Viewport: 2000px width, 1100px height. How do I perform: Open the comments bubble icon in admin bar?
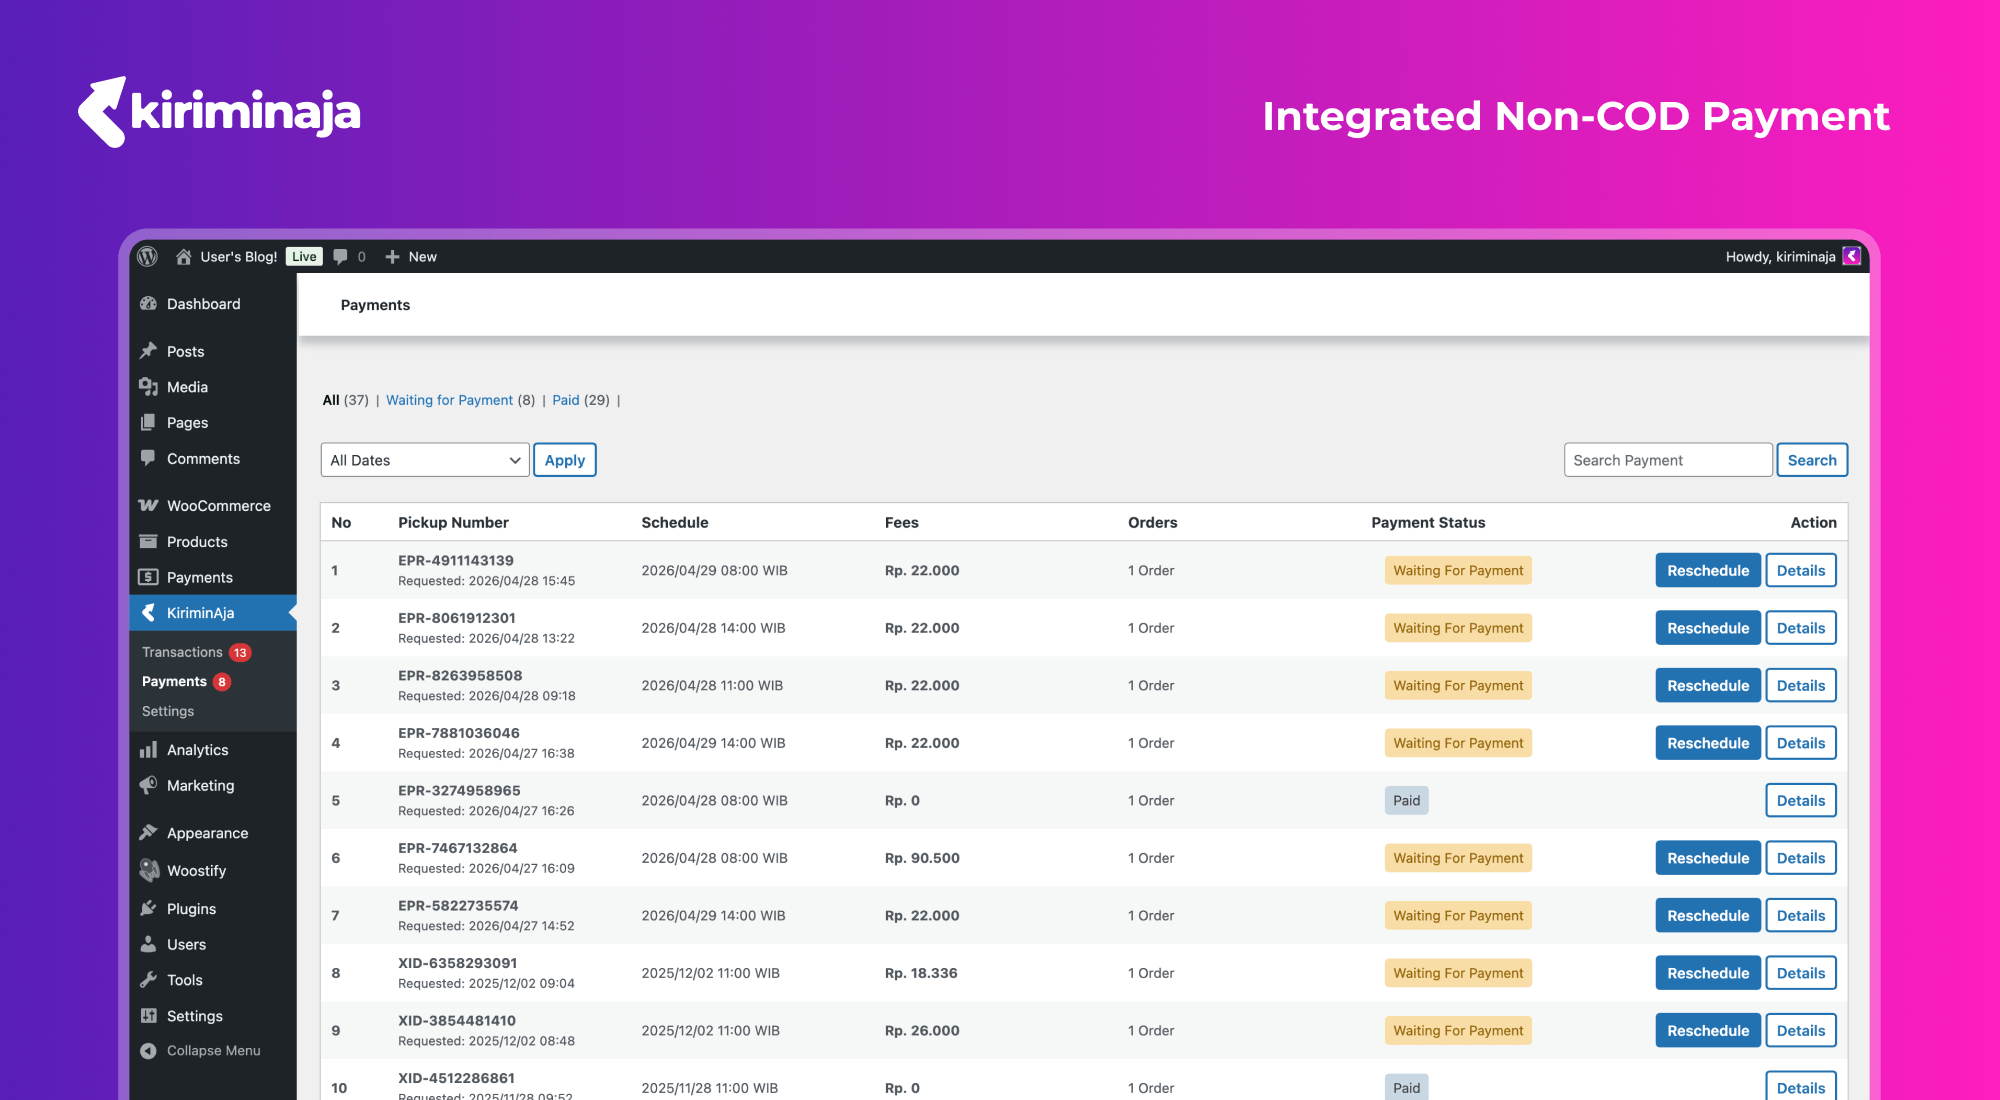(341, 257)
